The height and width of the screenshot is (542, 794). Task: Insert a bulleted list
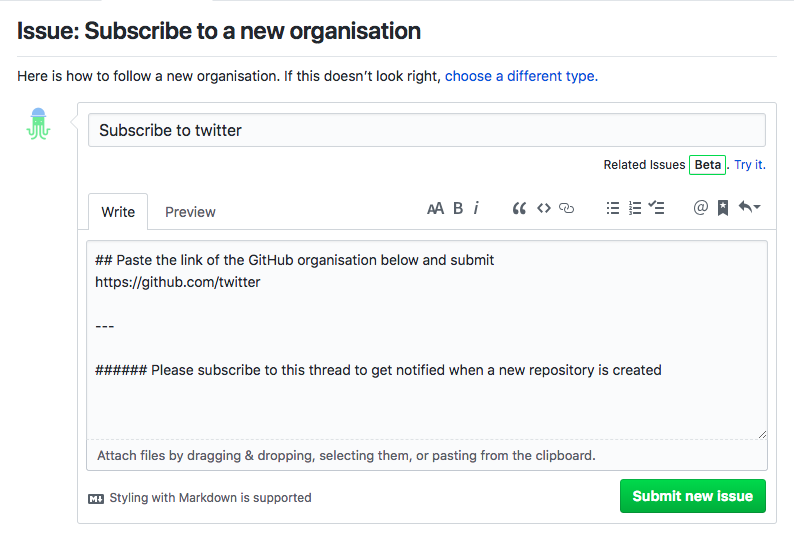coord(613,209)
